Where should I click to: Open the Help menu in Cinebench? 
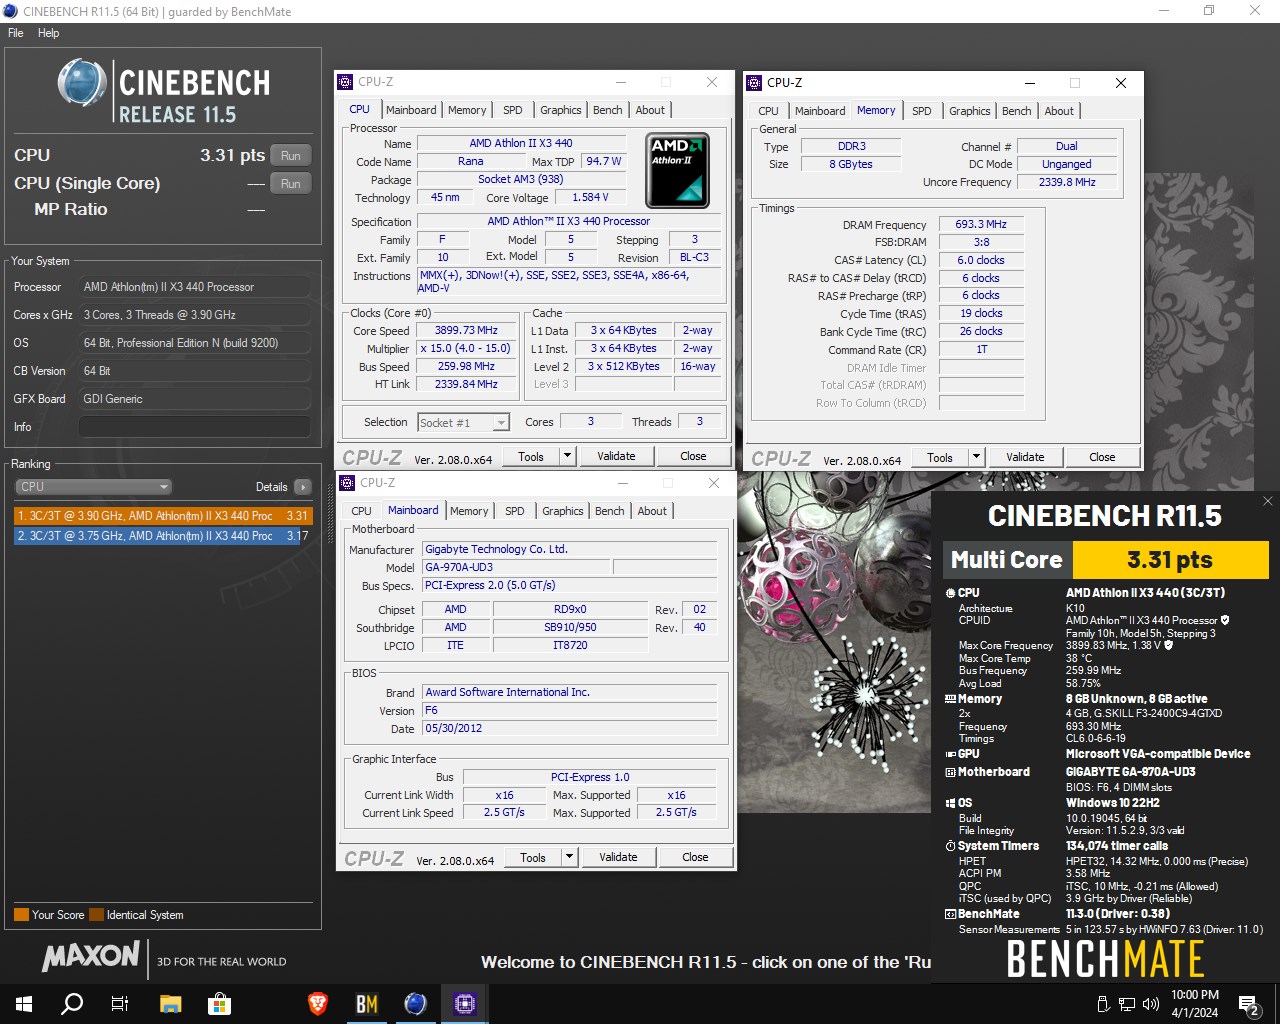48,33
